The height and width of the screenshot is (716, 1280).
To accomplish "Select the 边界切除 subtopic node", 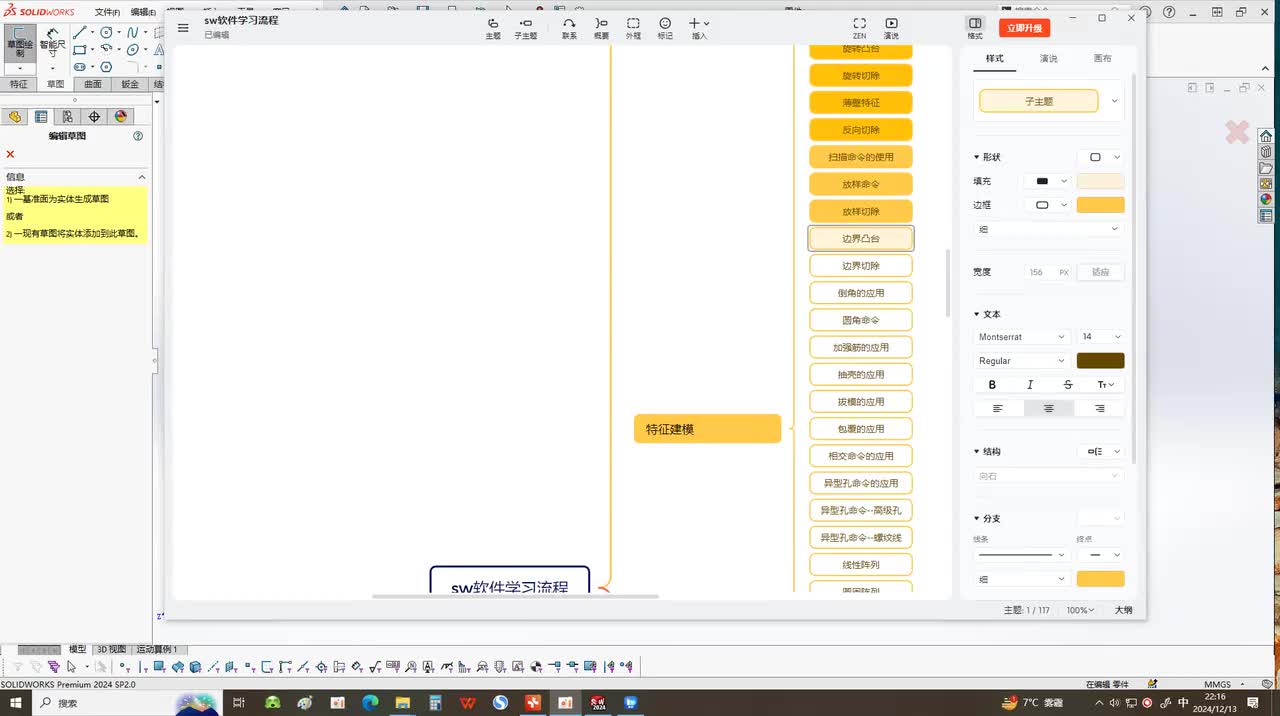I will [x=860, y=266].
